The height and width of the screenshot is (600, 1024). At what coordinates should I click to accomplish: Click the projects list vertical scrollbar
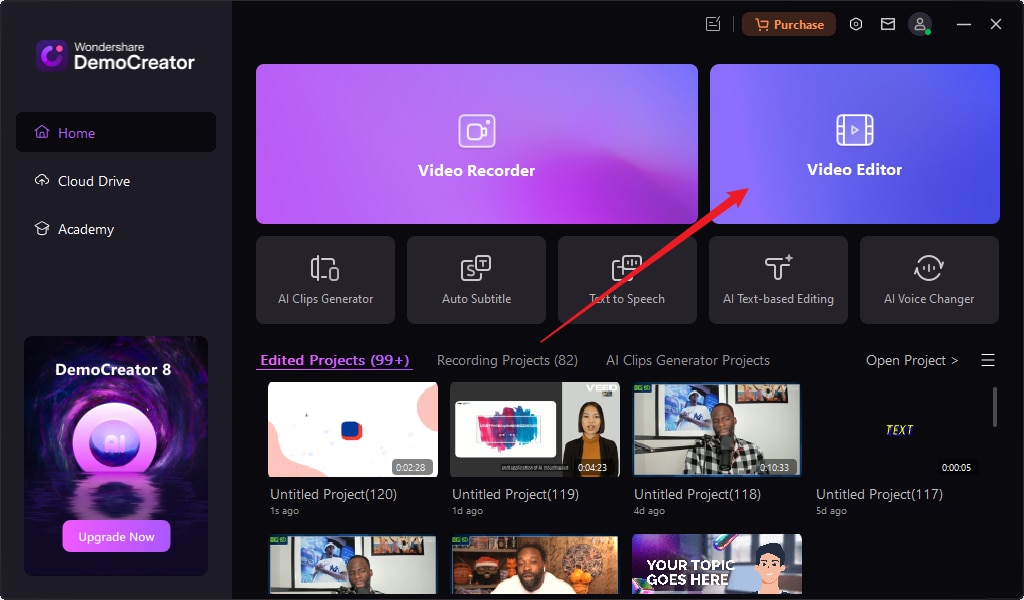point(995,407)
